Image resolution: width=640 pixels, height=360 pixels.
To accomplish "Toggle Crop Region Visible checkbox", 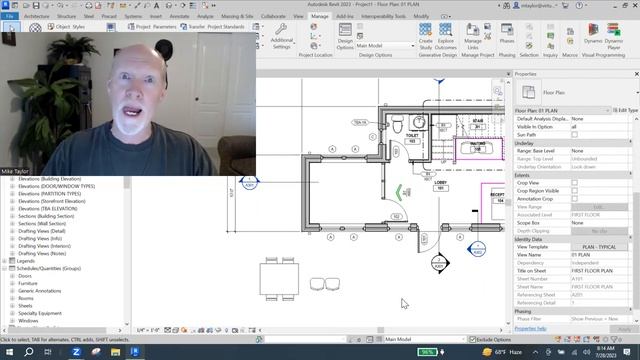I will coord(574,191).
